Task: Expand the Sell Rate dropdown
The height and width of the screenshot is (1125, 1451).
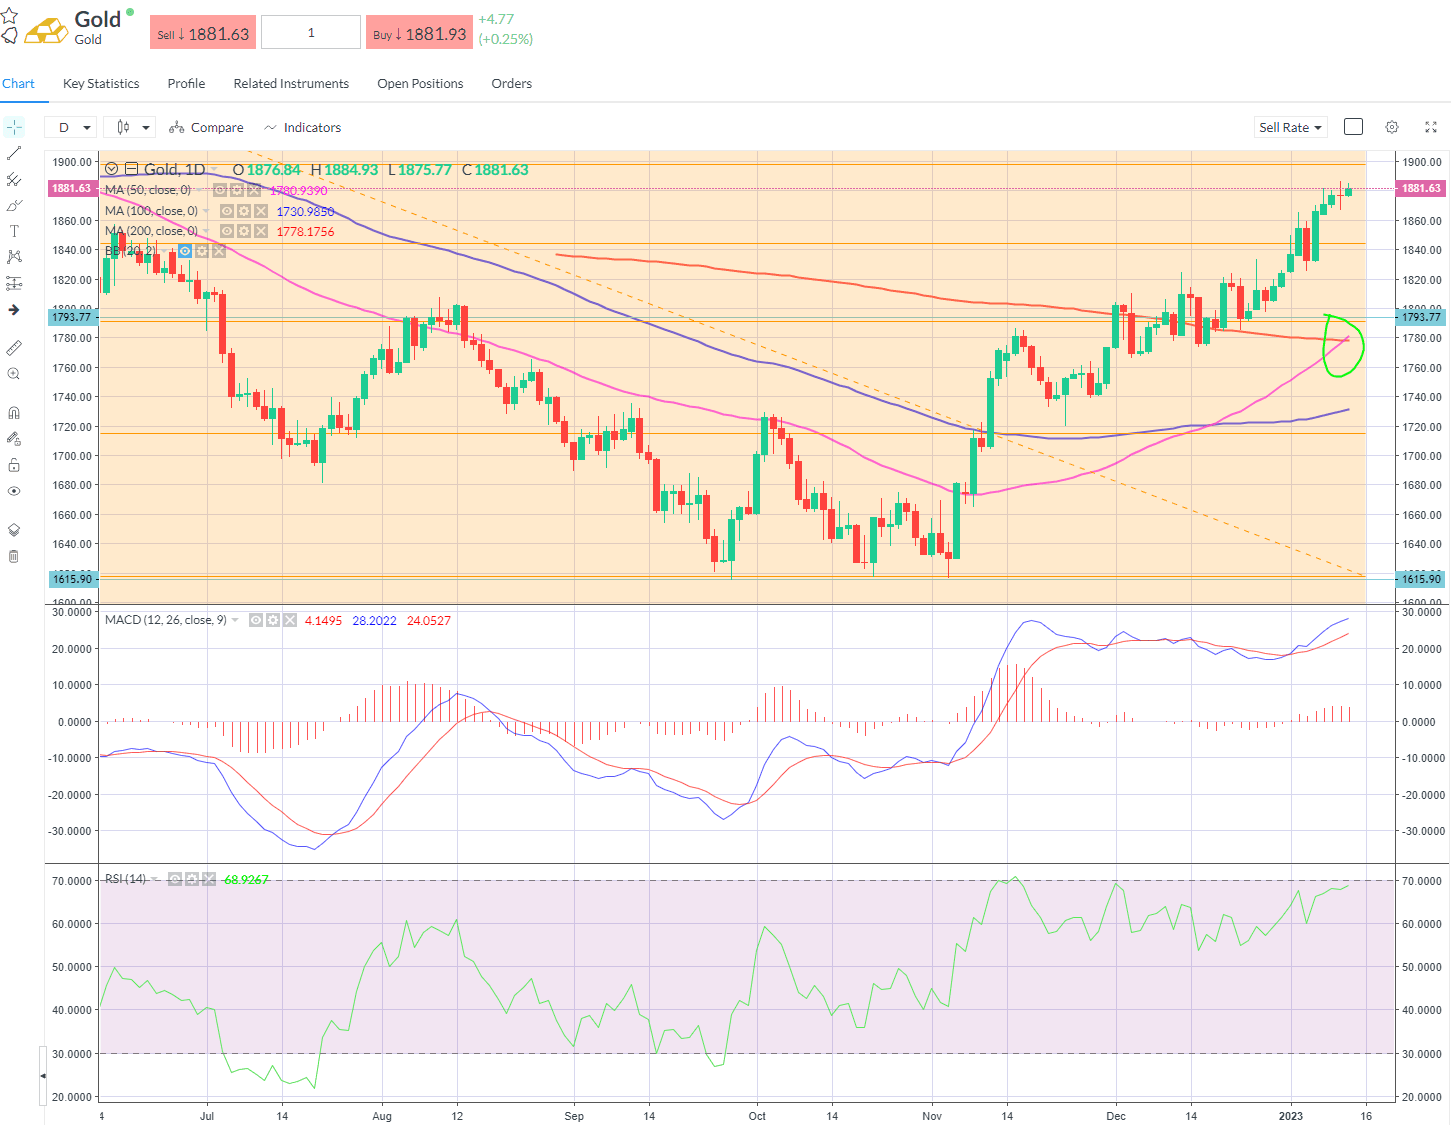Action: click(1290, 127)
